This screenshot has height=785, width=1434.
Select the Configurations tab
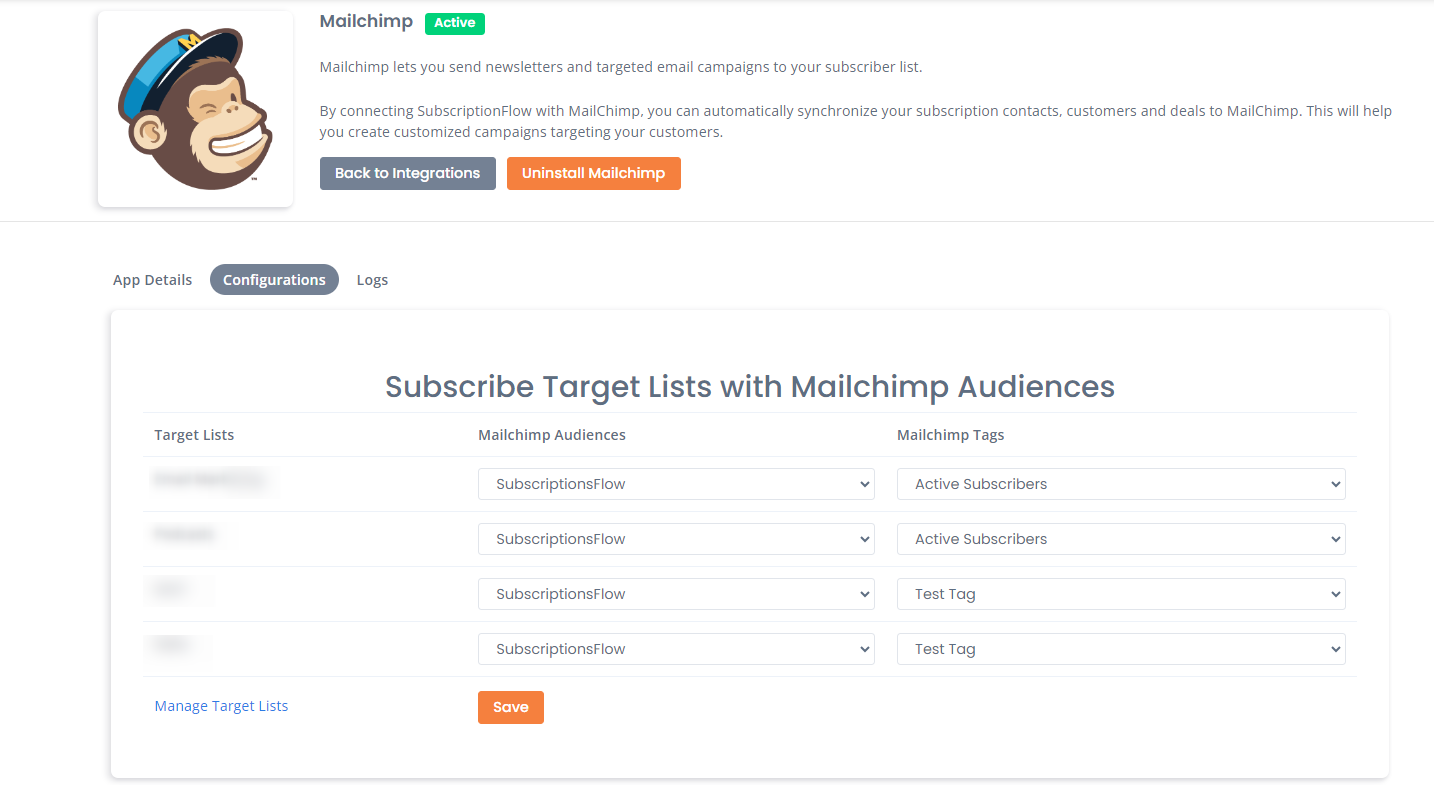274,280
